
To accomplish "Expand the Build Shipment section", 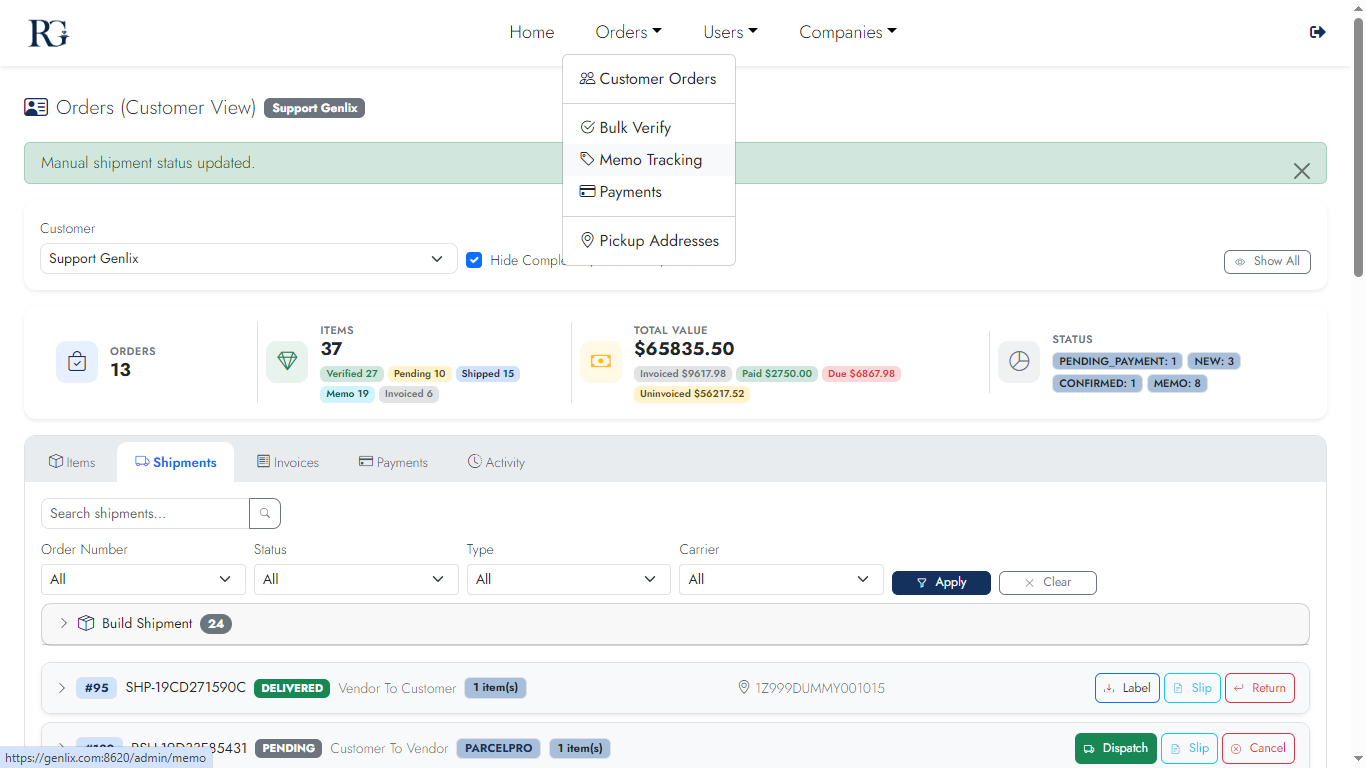I will [63, 623].
